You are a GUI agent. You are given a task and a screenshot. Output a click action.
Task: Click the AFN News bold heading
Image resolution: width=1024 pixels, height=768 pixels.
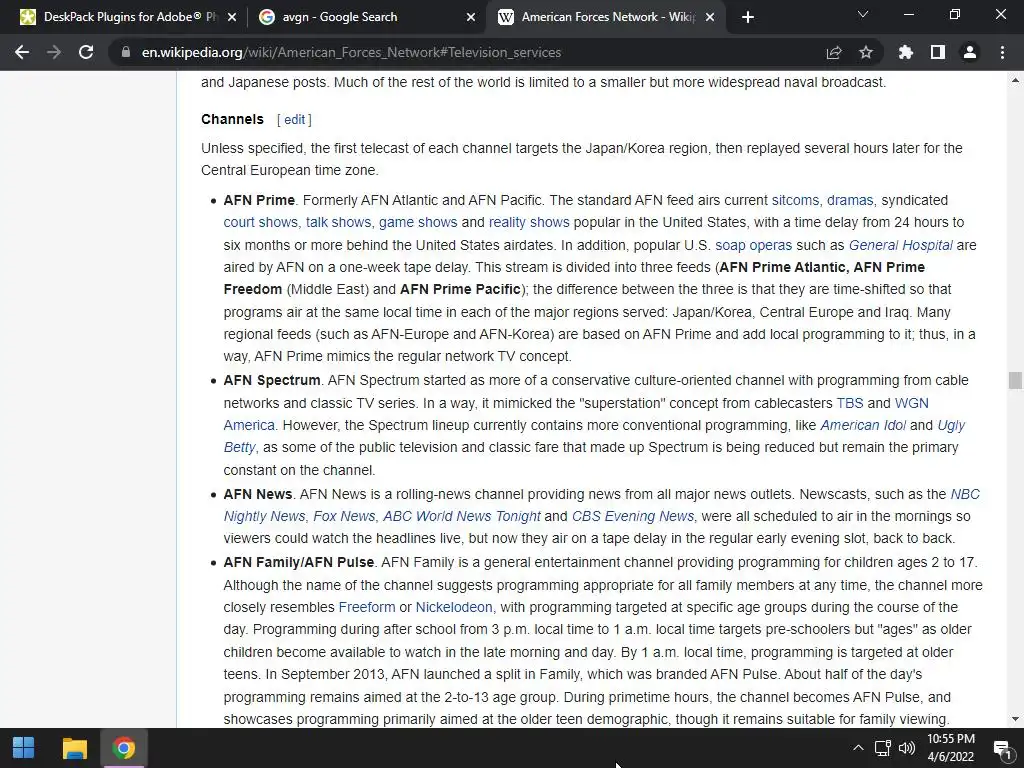pyautogui.click(x=257, y=494)
